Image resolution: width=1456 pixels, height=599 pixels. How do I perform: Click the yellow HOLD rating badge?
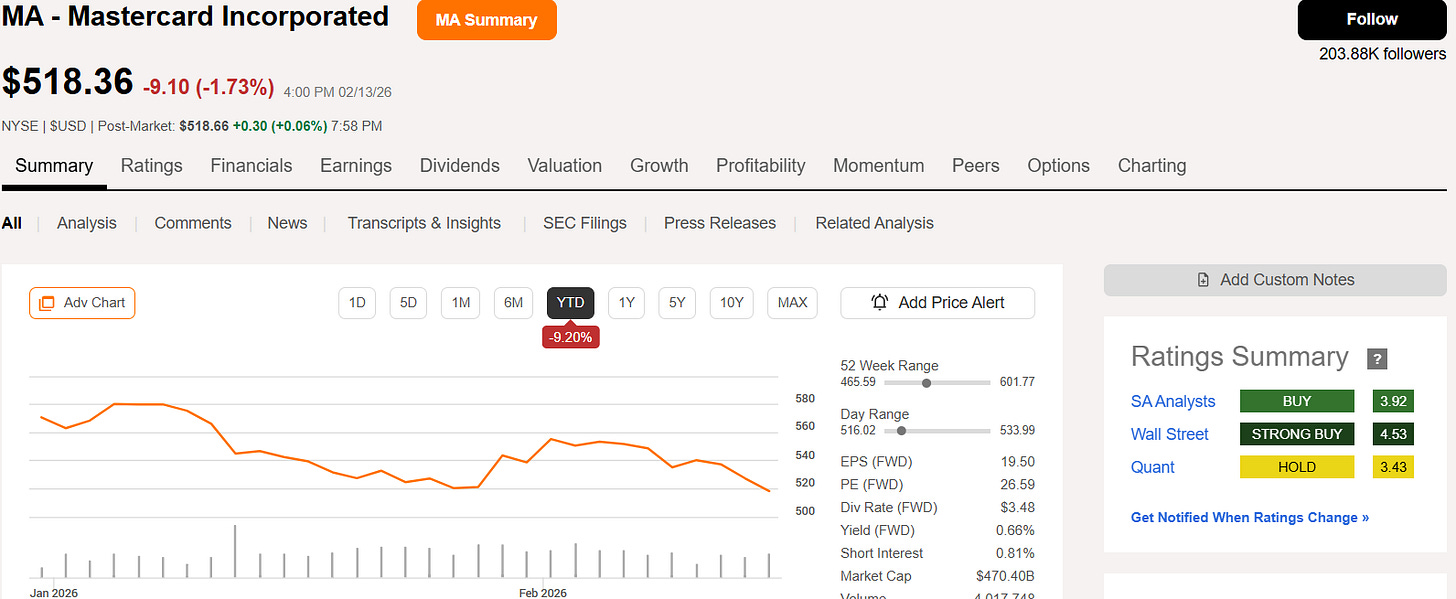(1297, 467)
